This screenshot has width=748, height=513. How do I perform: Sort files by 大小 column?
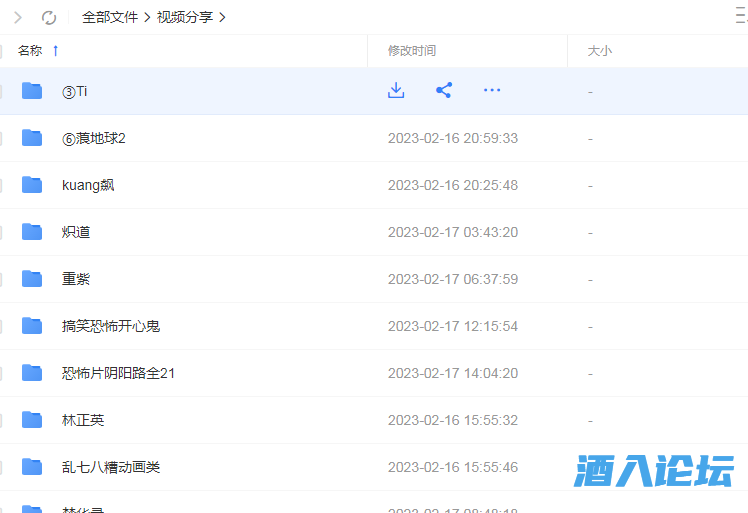click(x=599, y=50)
